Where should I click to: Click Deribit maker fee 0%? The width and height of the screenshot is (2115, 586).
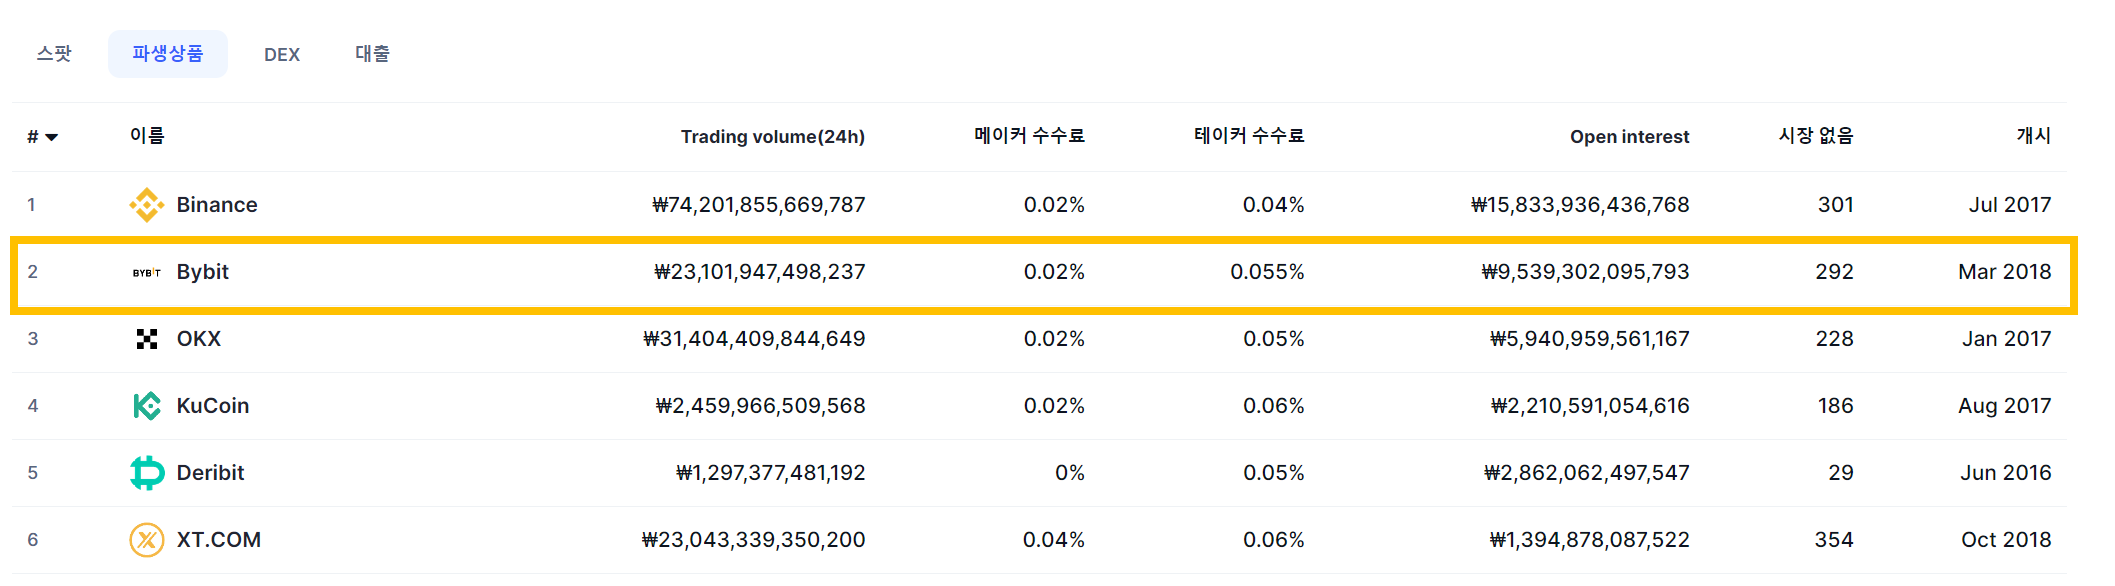coord(1070,473)
